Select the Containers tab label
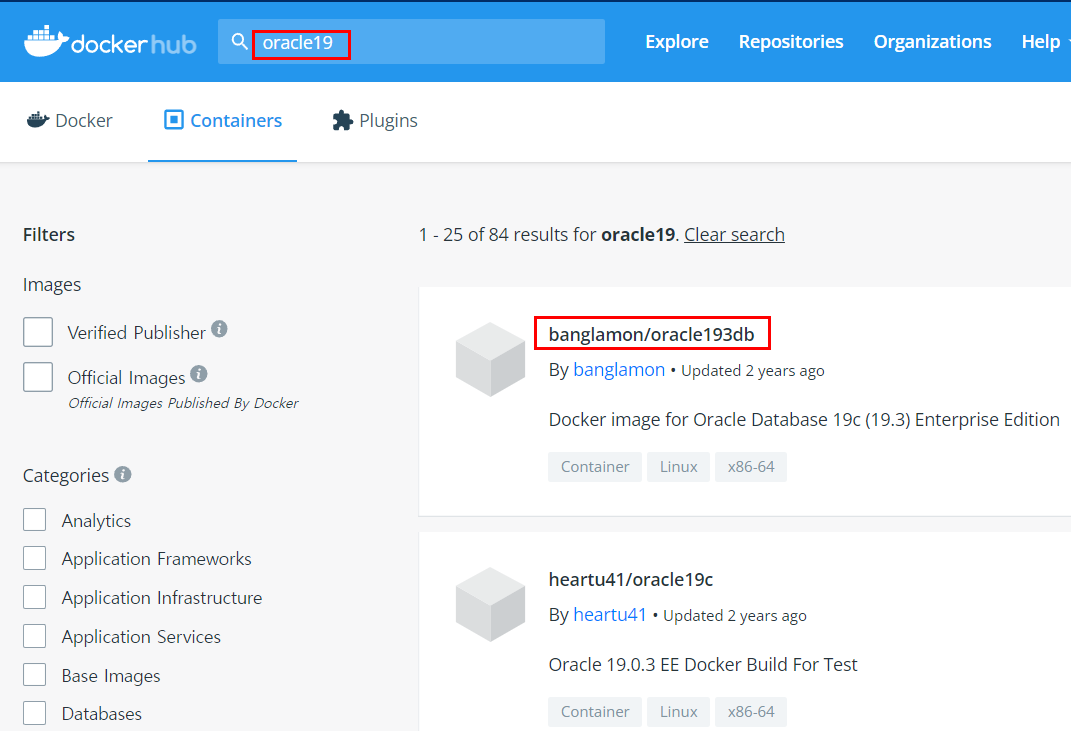 pos(236,120)
